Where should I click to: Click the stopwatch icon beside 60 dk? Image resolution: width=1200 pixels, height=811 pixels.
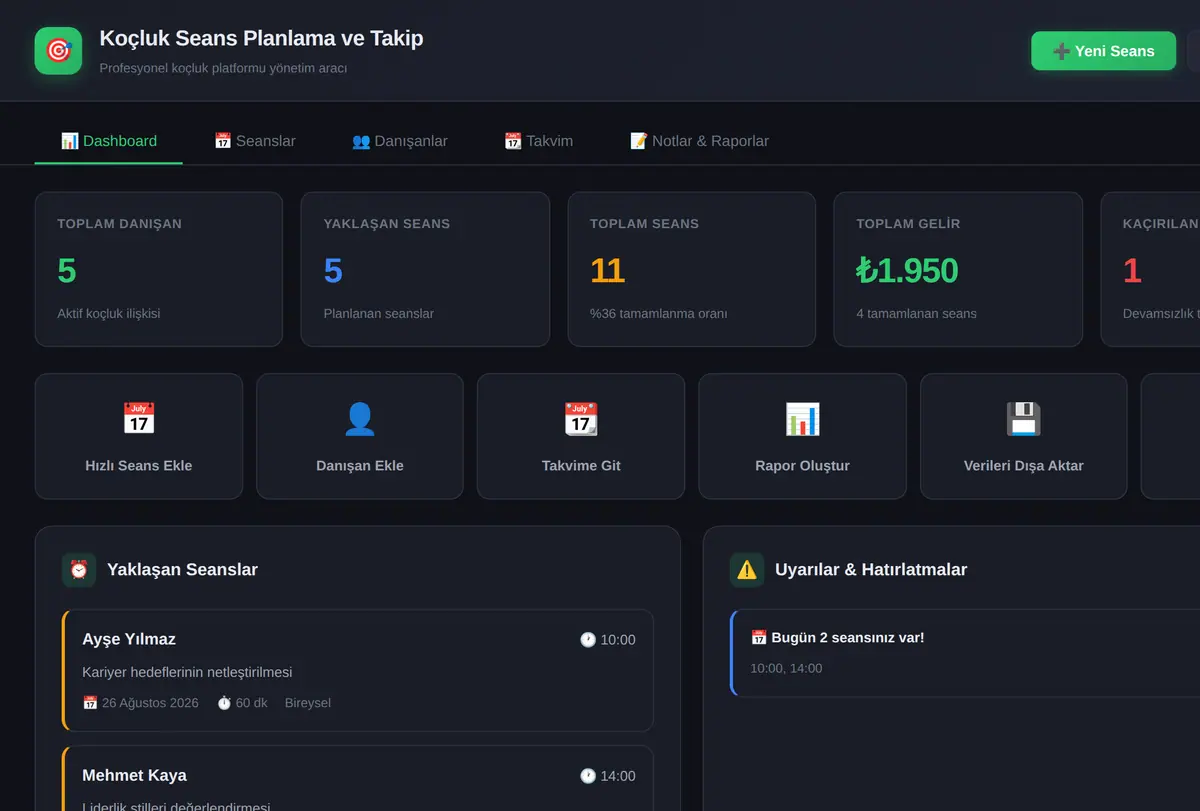click(224, 703)
